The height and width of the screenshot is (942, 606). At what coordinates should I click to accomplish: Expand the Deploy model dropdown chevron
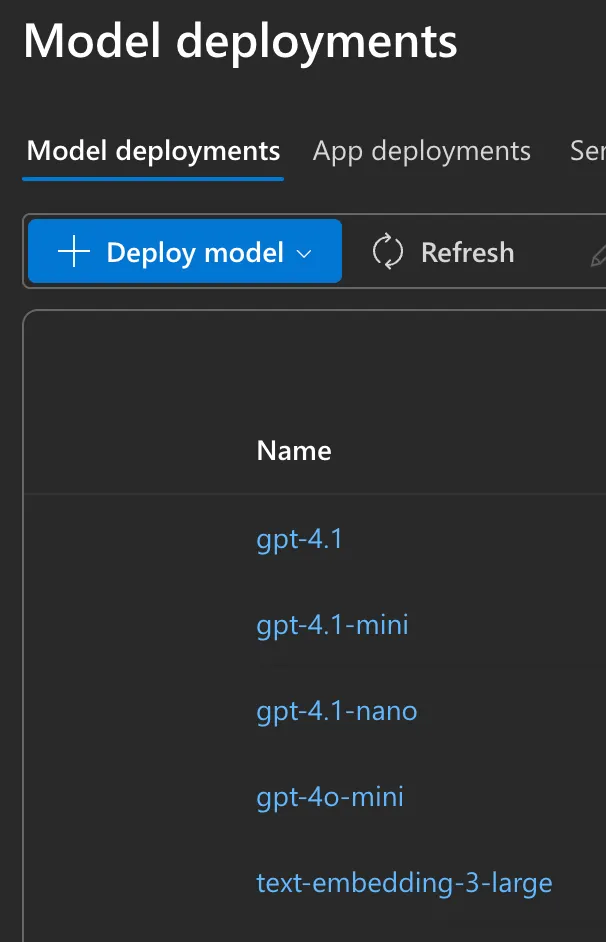click(303, 254)
